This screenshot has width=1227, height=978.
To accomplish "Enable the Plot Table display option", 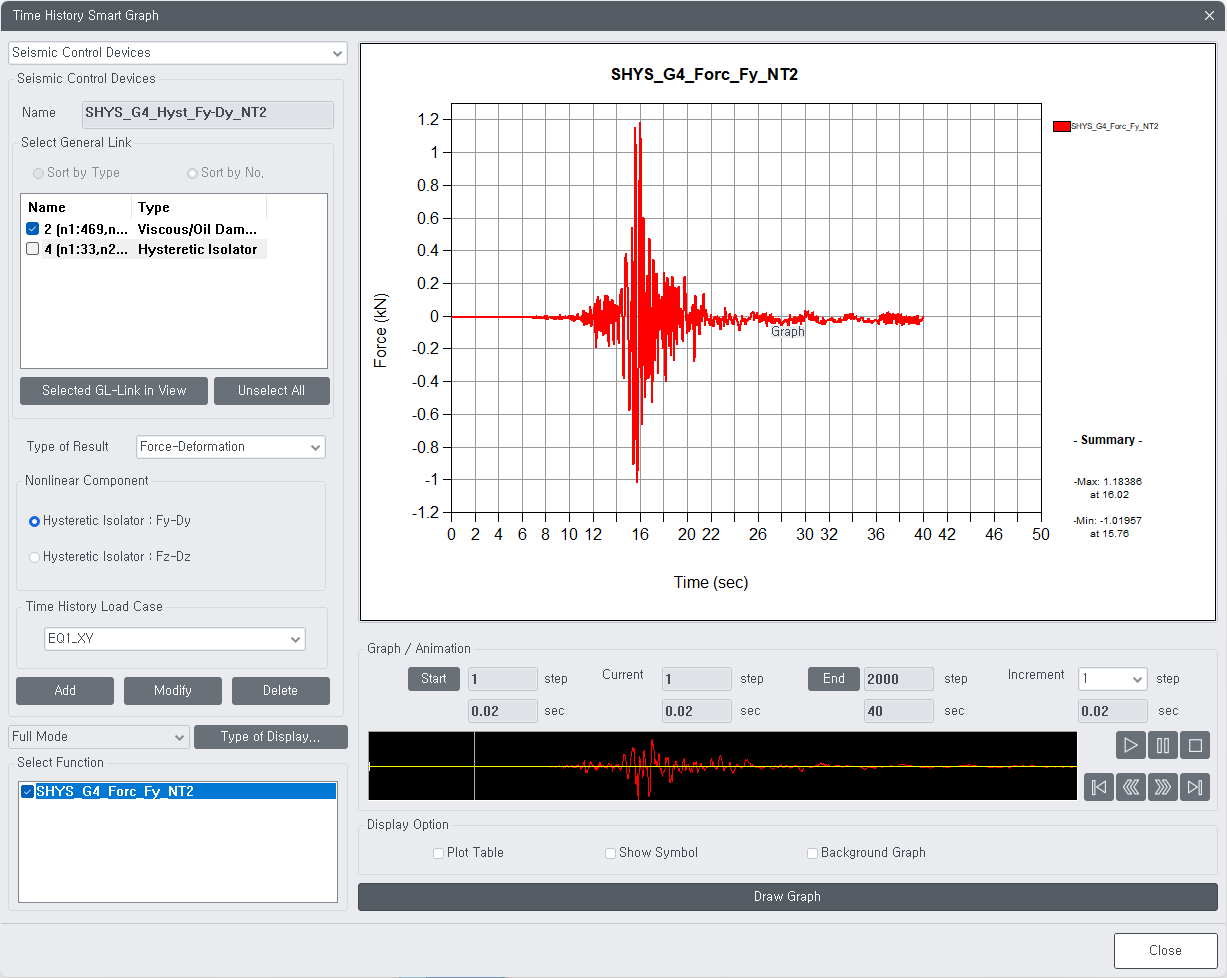I will (438, 853).
